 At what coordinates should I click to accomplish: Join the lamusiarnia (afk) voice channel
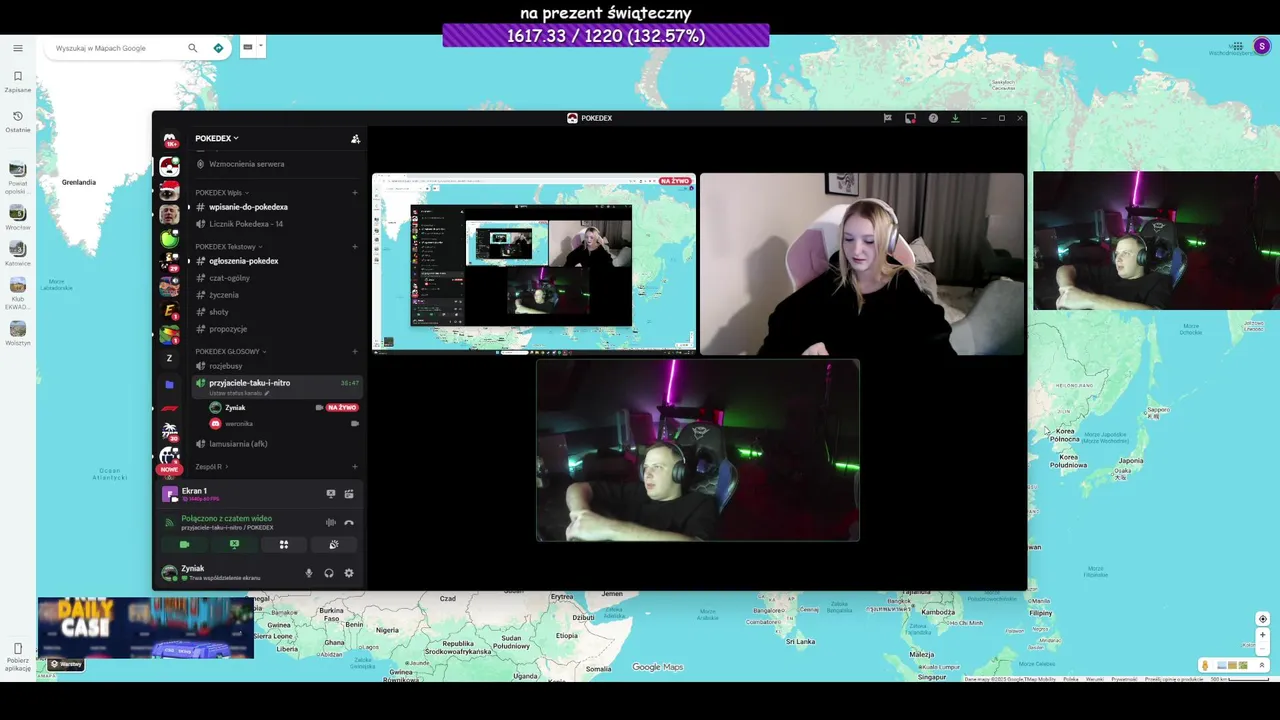276,444
